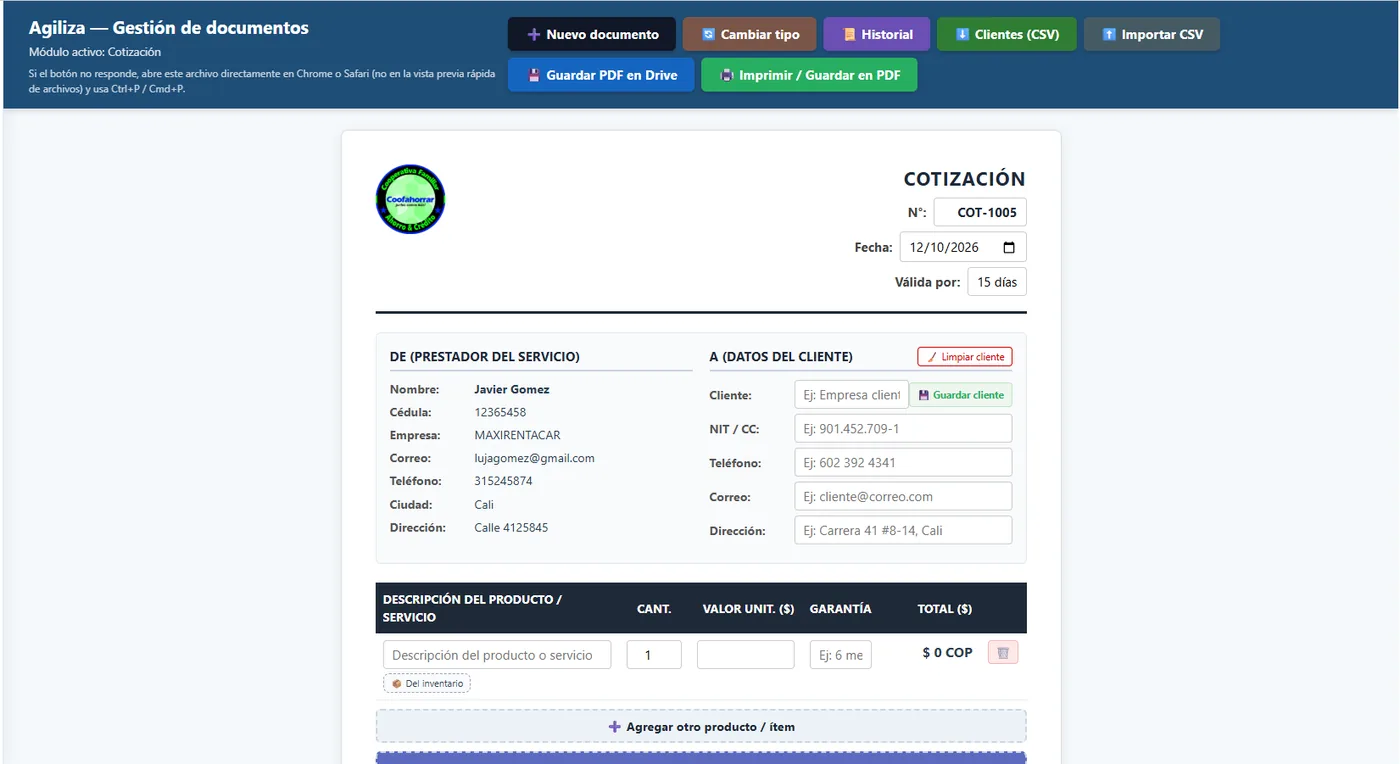Click the Módulo activo: Cotización label
Screen dimensions: 1400x764
pyautogui.click(x=95, y=52)
